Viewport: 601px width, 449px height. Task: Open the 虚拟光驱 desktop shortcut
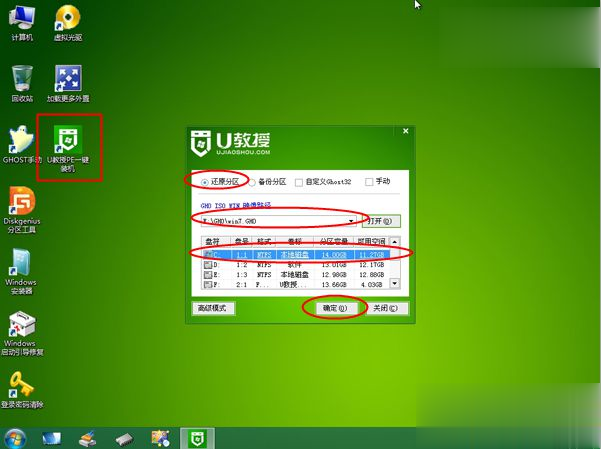pyautogui.click(x=68, y=23)
